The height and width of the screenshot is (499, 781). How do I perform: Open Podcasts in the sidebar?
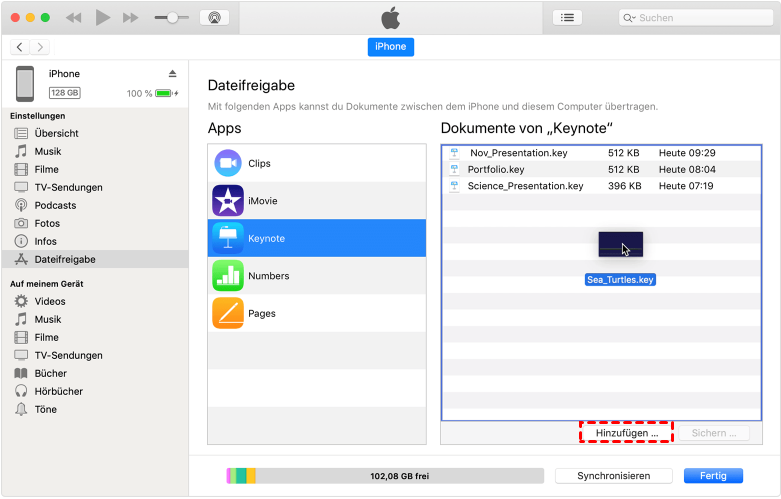click(95, 205)
